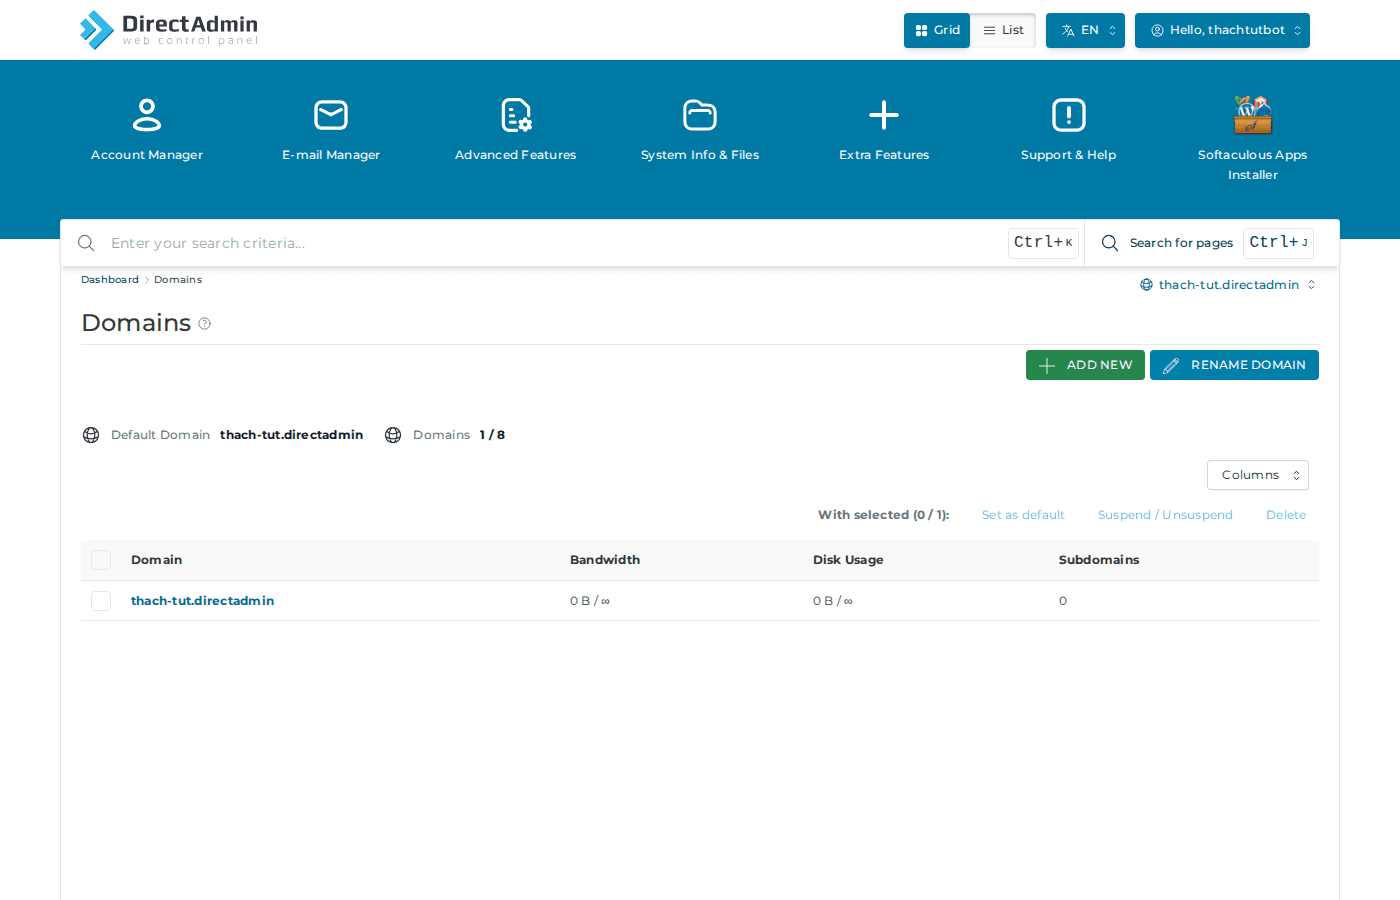Image resolution: width=1400 pixels, height=900 pixels.
Task: Expand the thach-tut.directadmin domain selector
Action: click(1228, 284)
